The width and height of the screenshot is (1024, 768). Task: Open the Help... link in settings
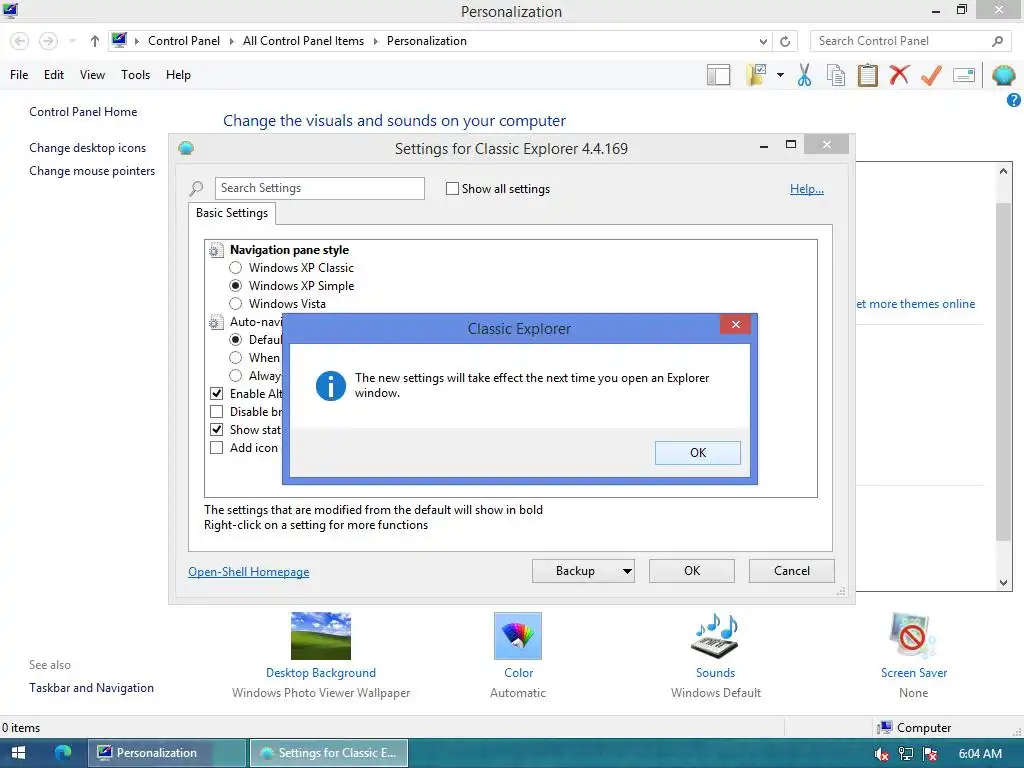click(x=807, y=189)
